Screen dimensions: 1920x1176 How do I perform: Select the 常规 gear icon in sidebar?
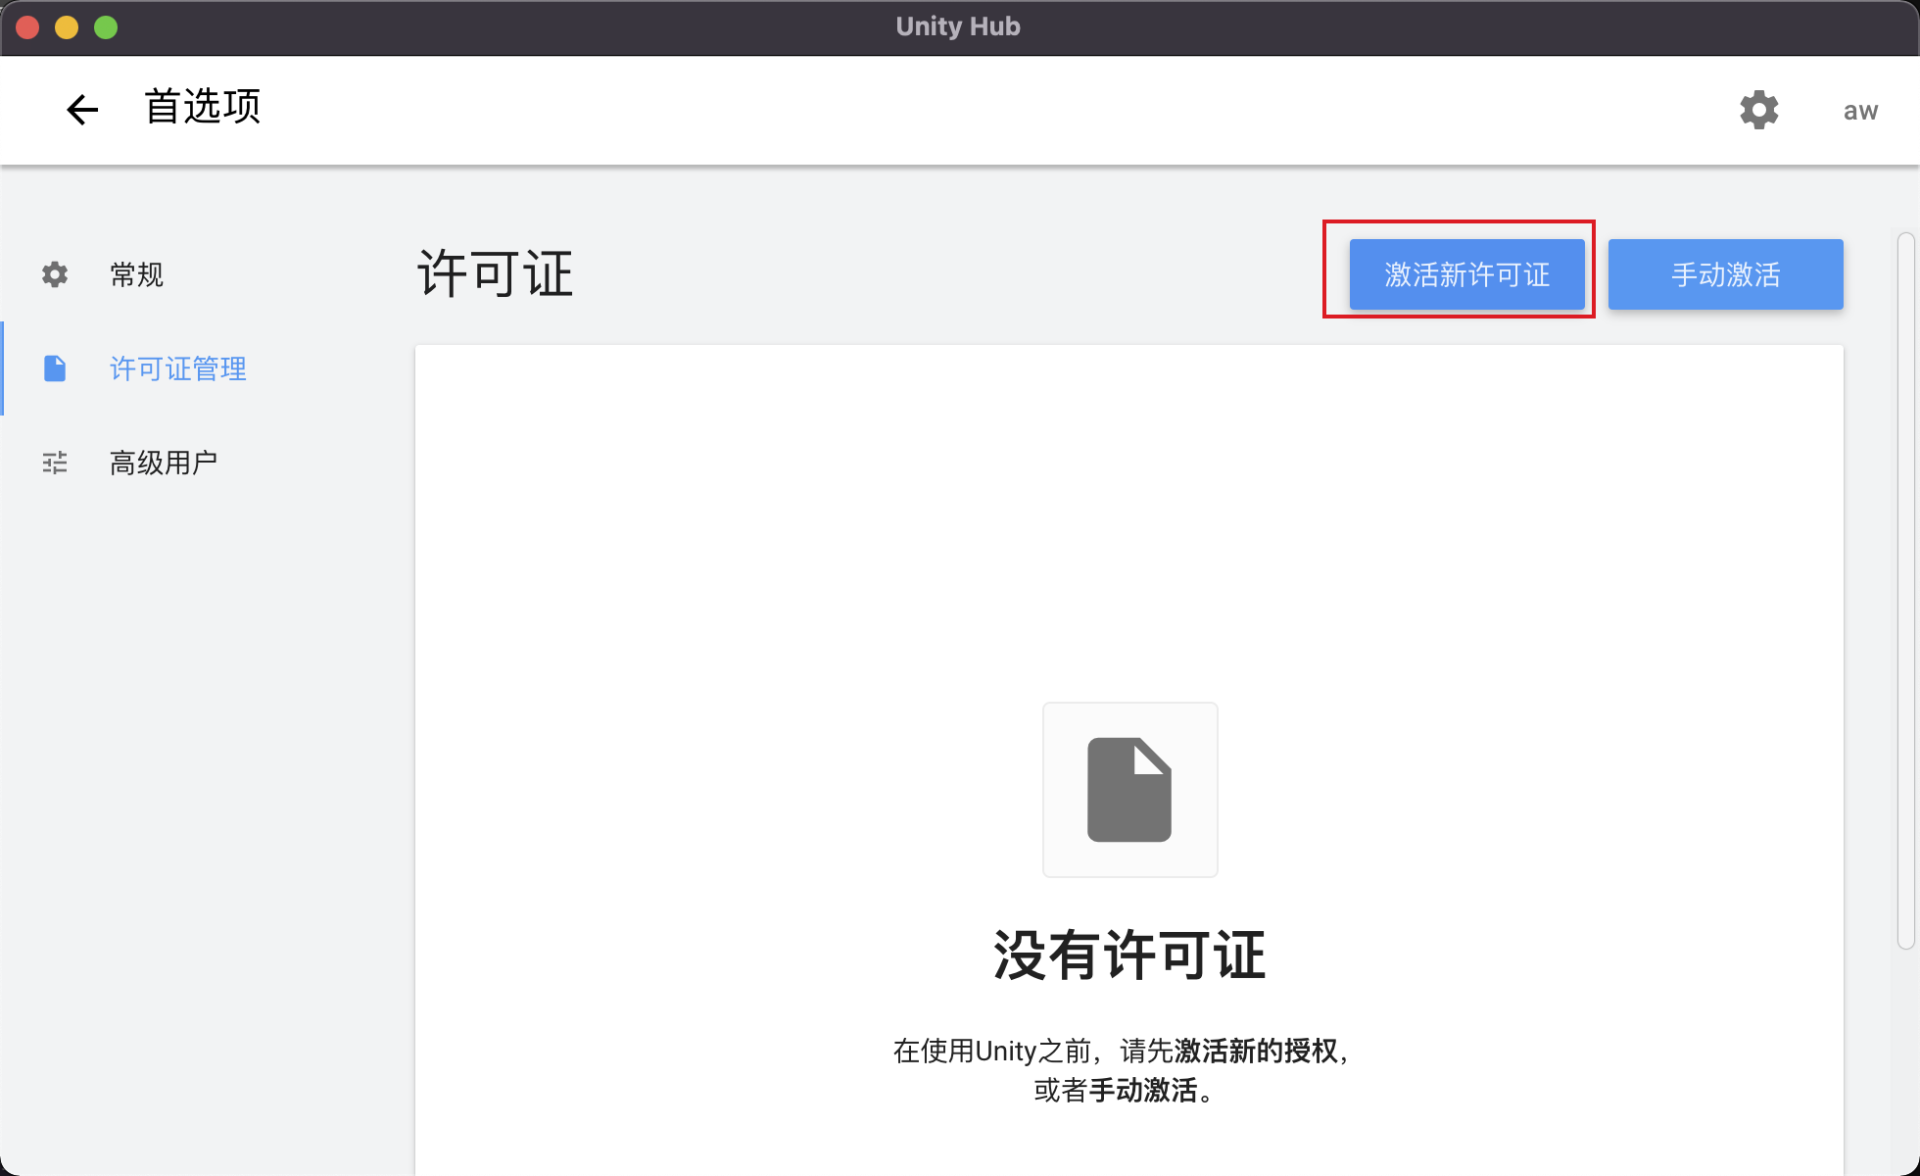[x=55, y=274]
